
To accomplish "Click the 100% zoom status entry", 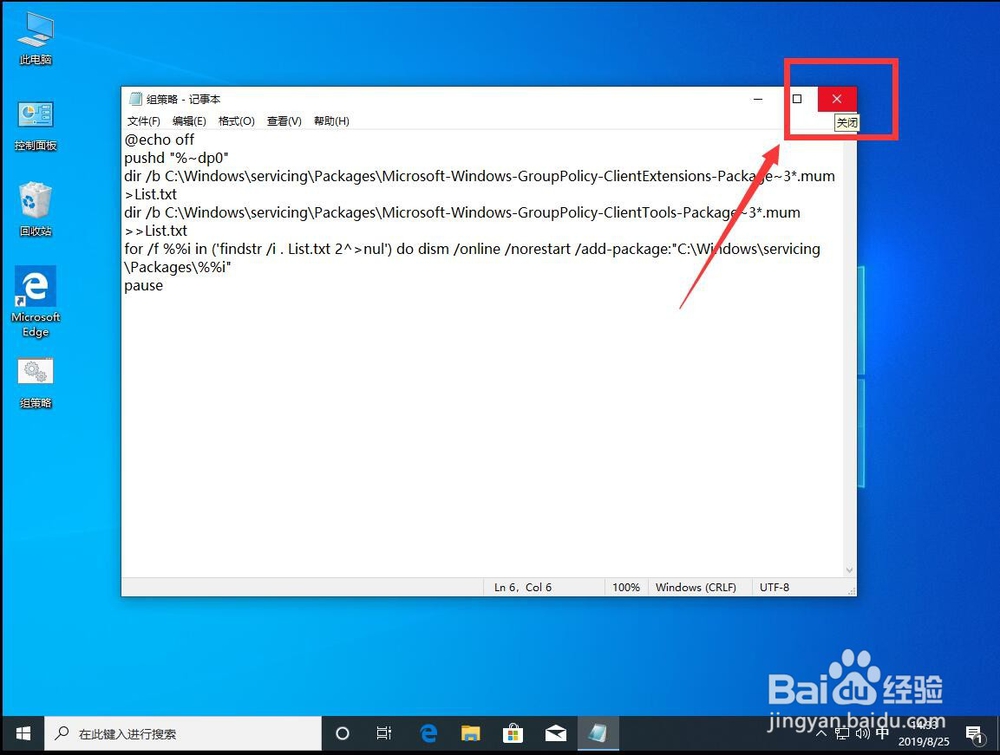I will click(x=626, y=587).
